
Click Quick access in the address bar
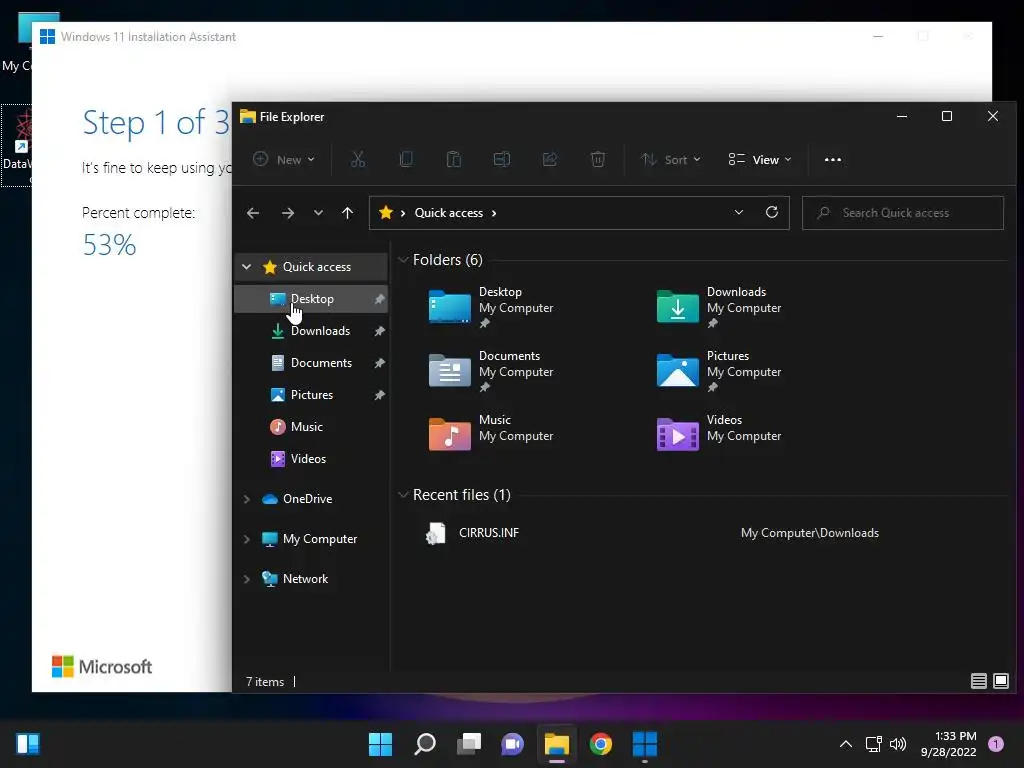(x=449, y=213)
